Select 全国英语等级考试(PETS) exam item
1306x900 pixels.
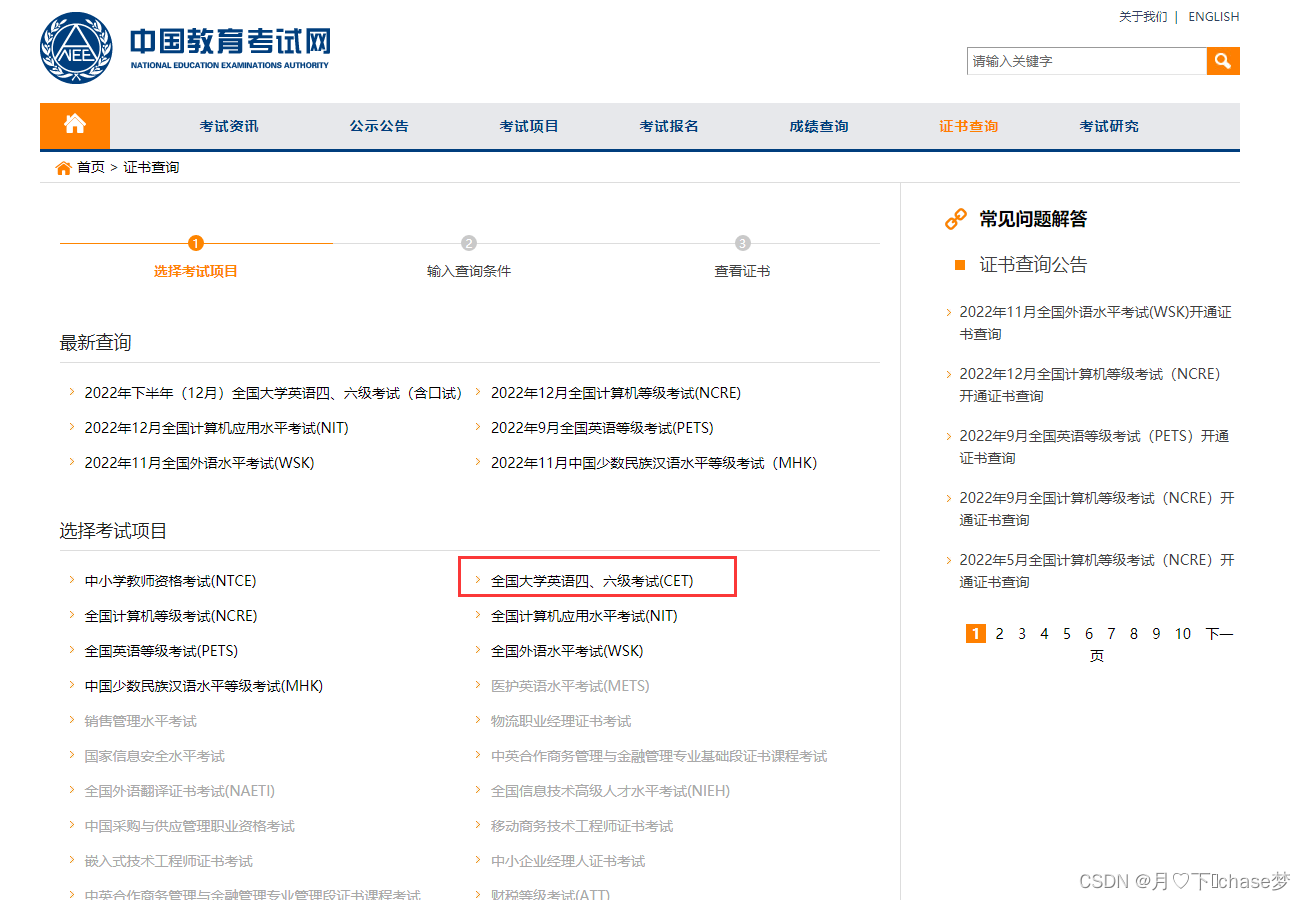[161, 651]
